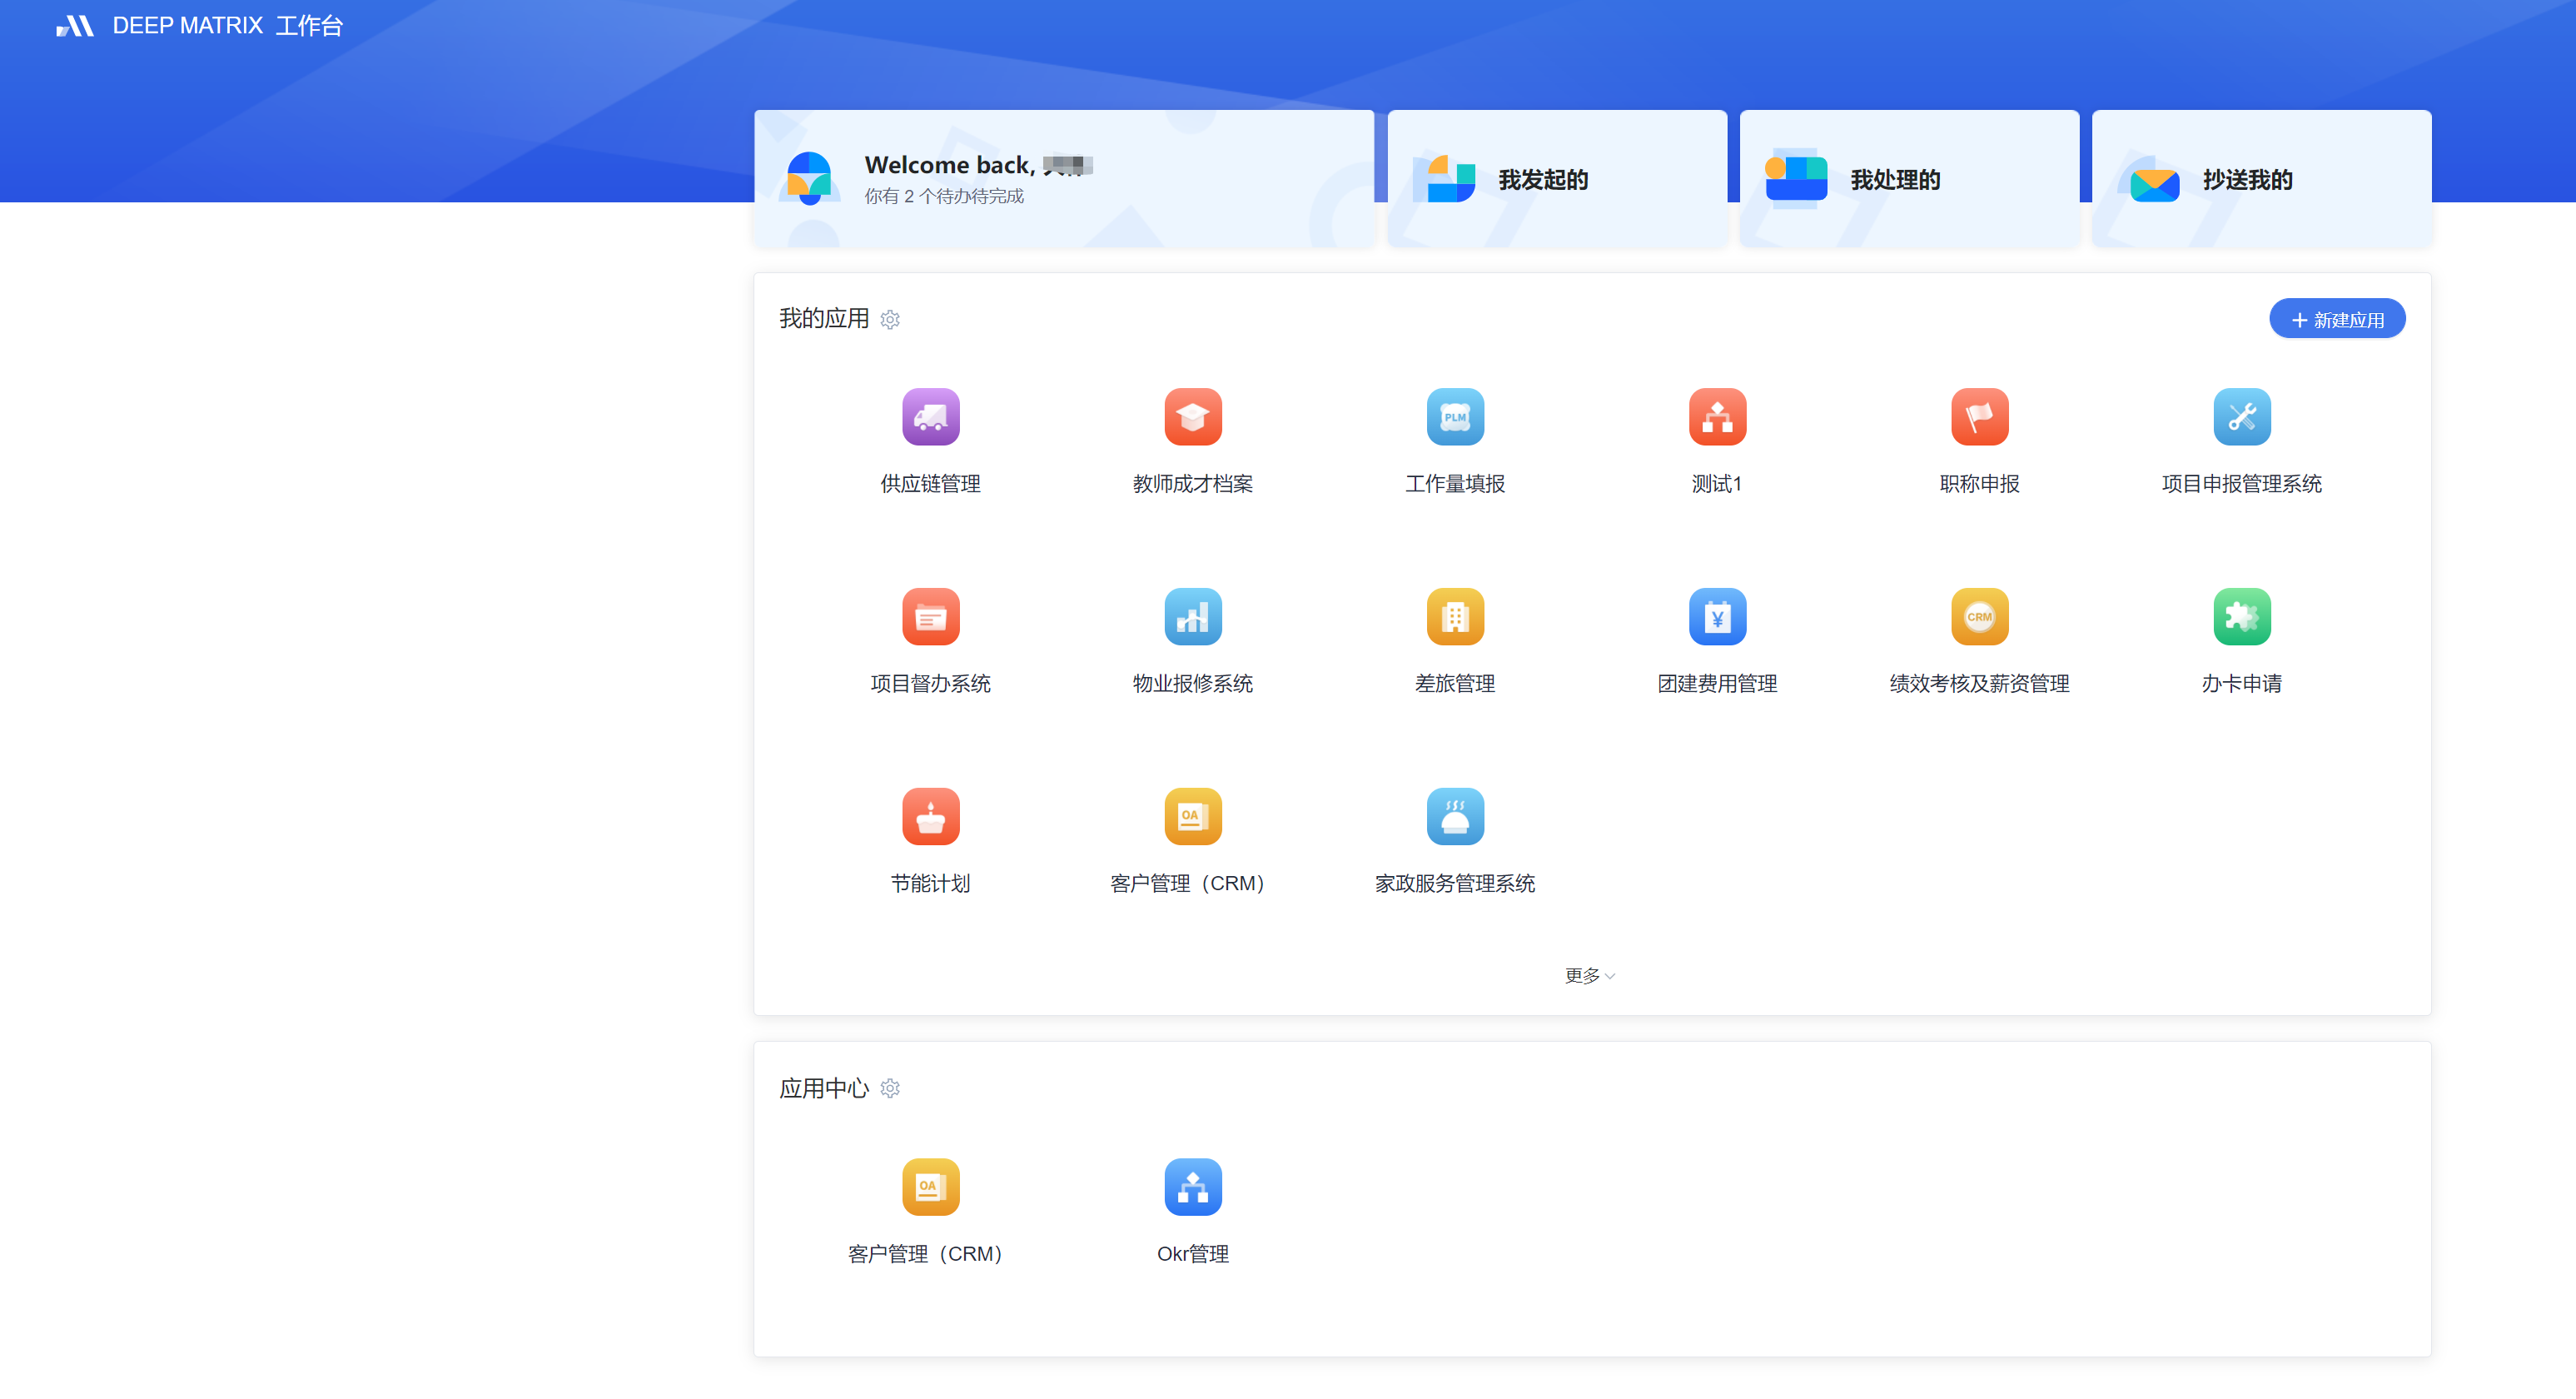The height and width of the screenshot is (1399, 2576).
Task: Click the DEEP MATRIX logo
Action: point(75,26)
